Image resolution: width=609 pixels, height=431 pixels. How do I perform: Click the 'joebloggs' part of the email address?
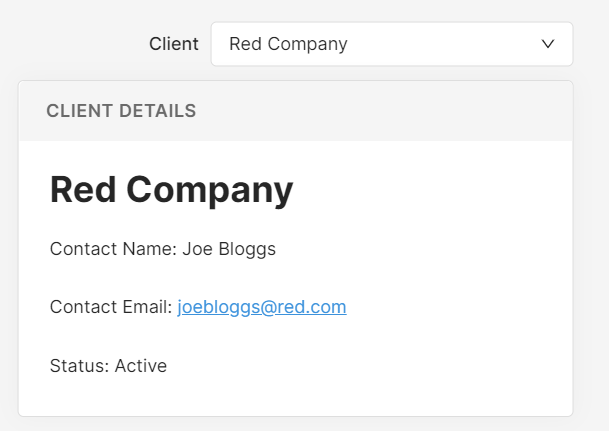(219, 308)
